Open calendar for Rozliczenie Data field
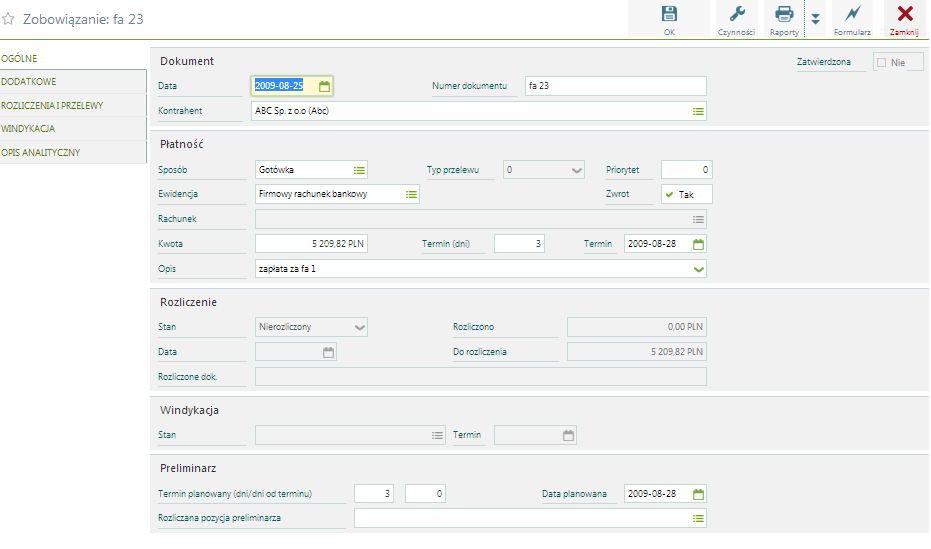 pos(328,353)
